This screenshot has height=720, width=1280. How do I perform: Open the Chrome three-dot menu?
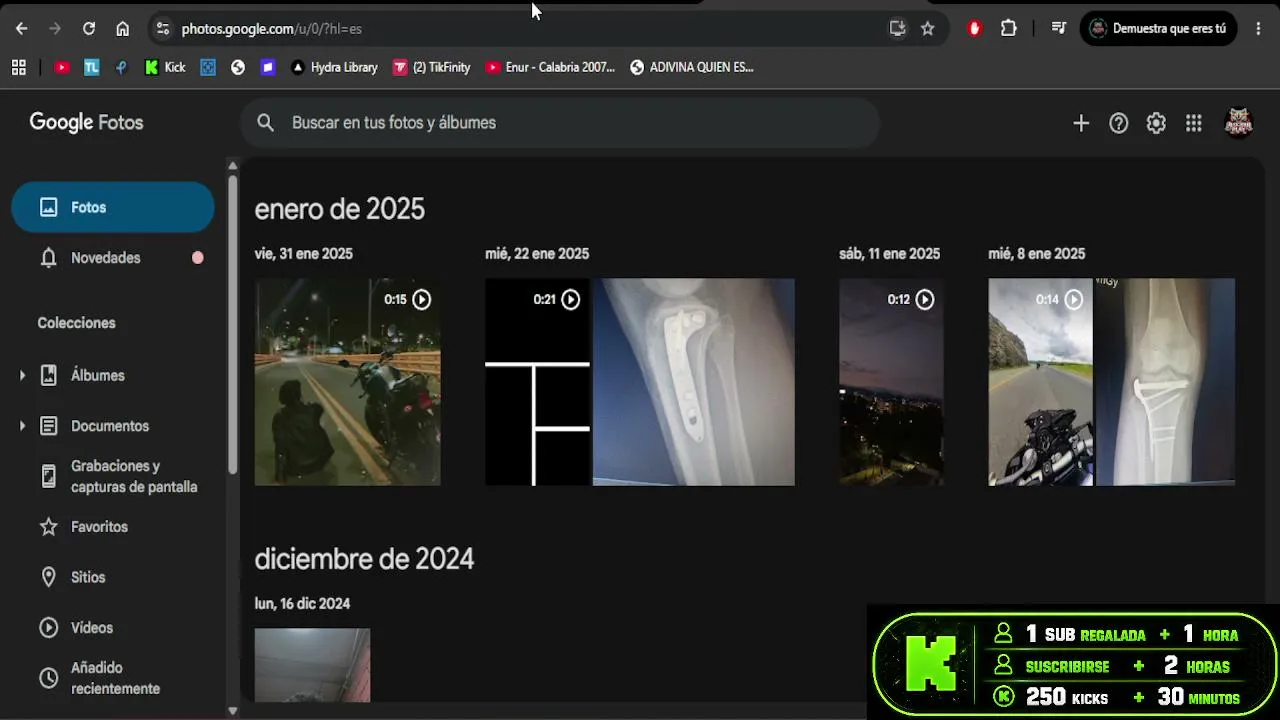[x=1258, y=29]
